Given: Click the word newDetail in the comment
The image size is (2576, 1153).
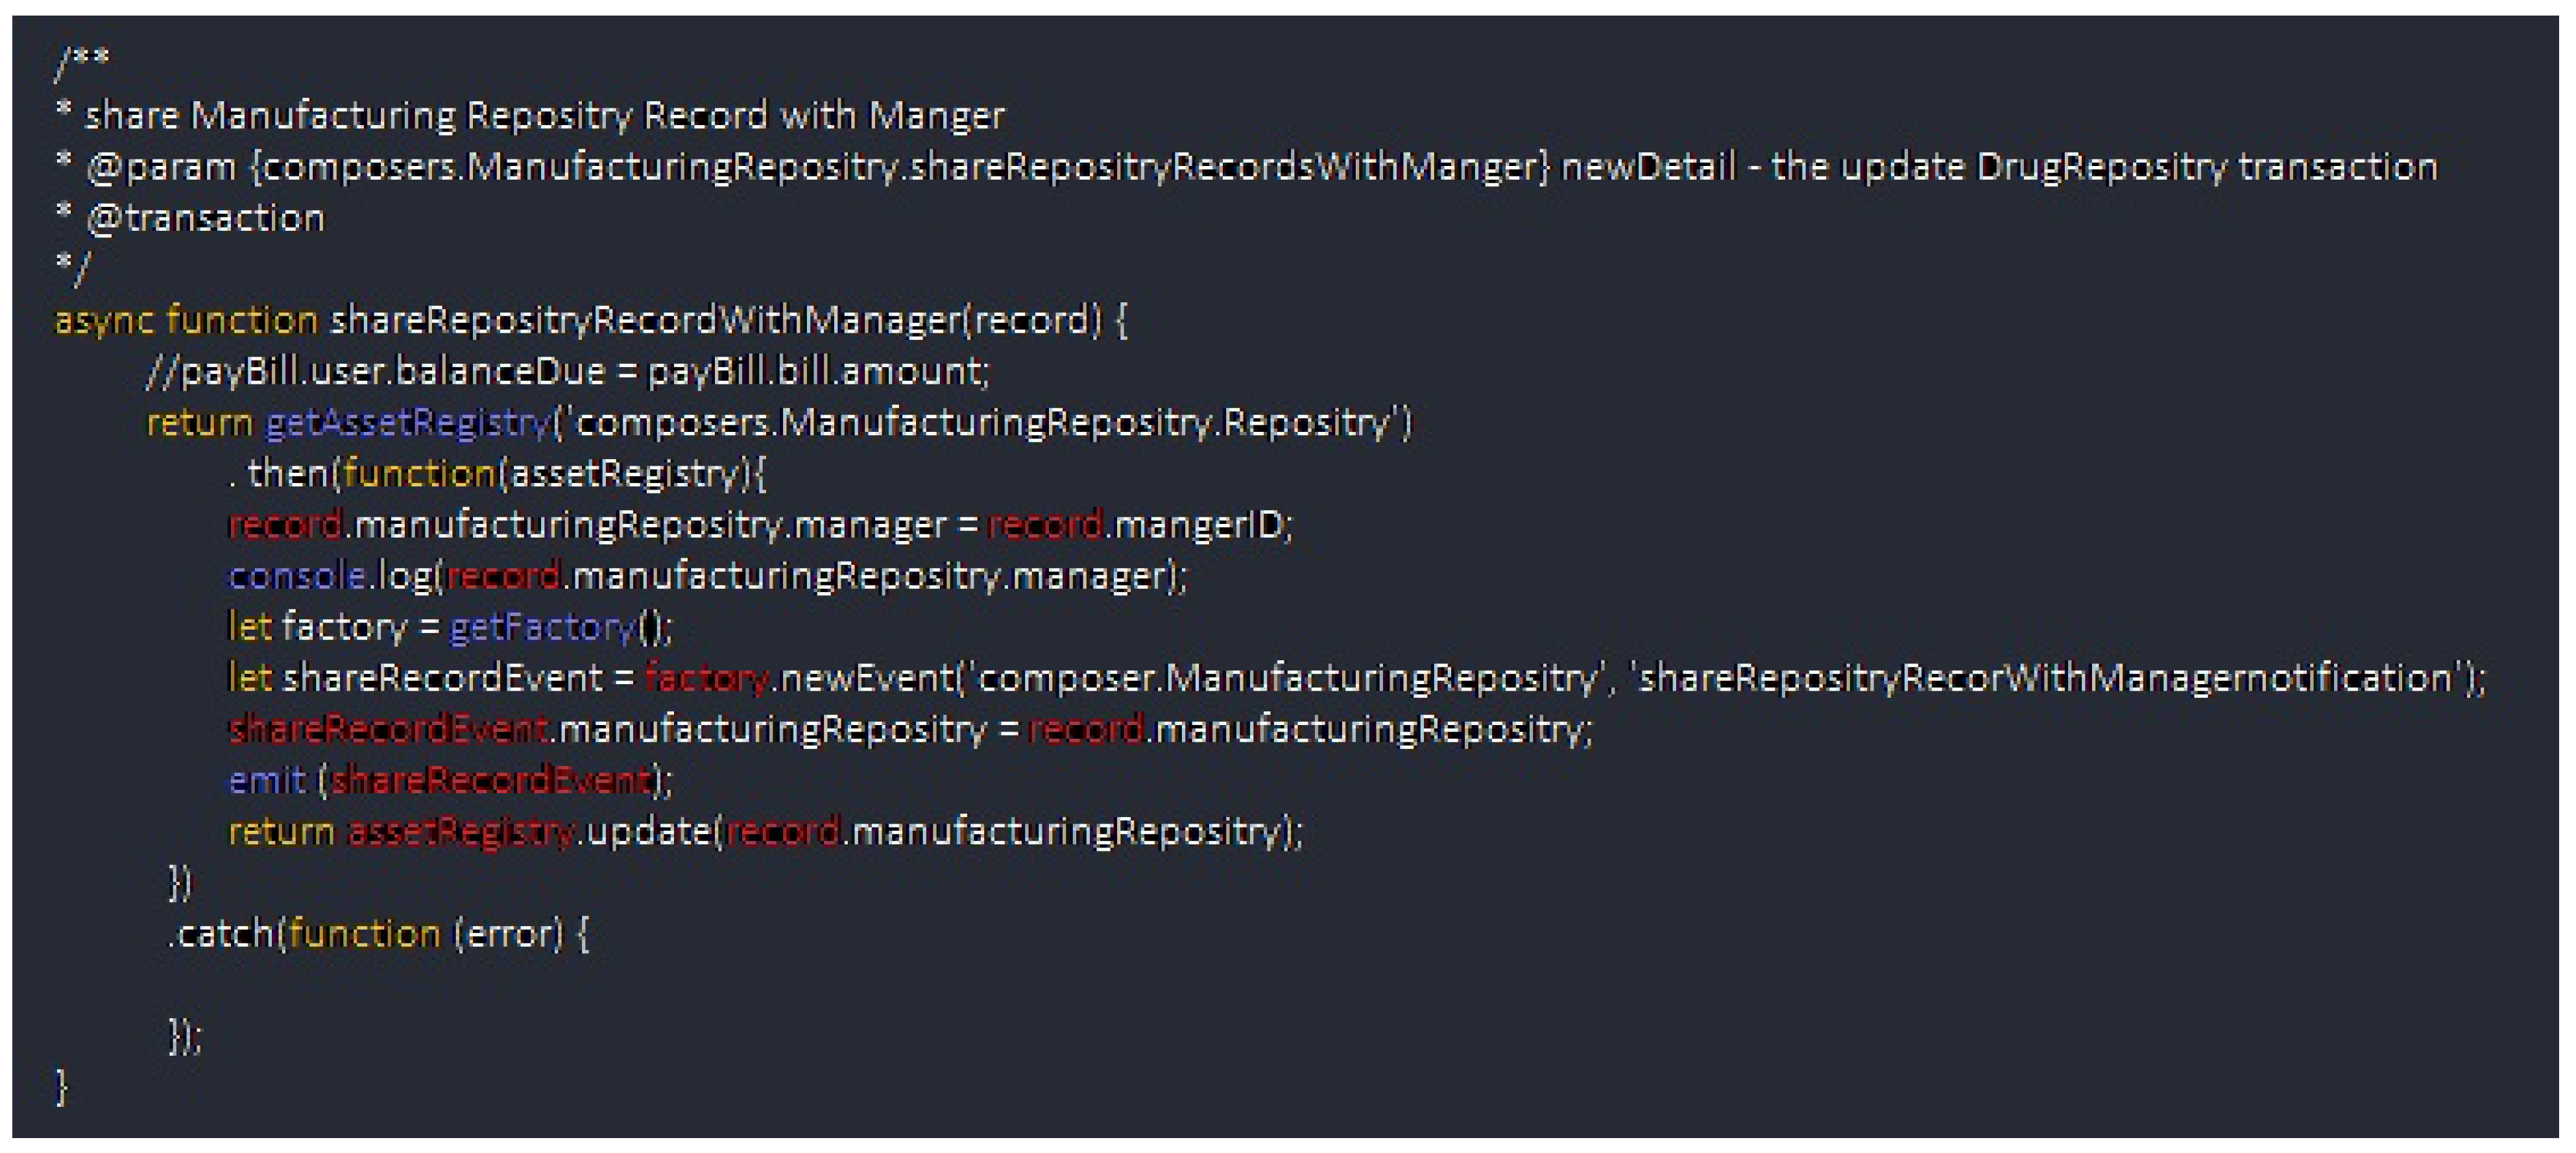Looking at the screenshot, I should [1647, 167].
